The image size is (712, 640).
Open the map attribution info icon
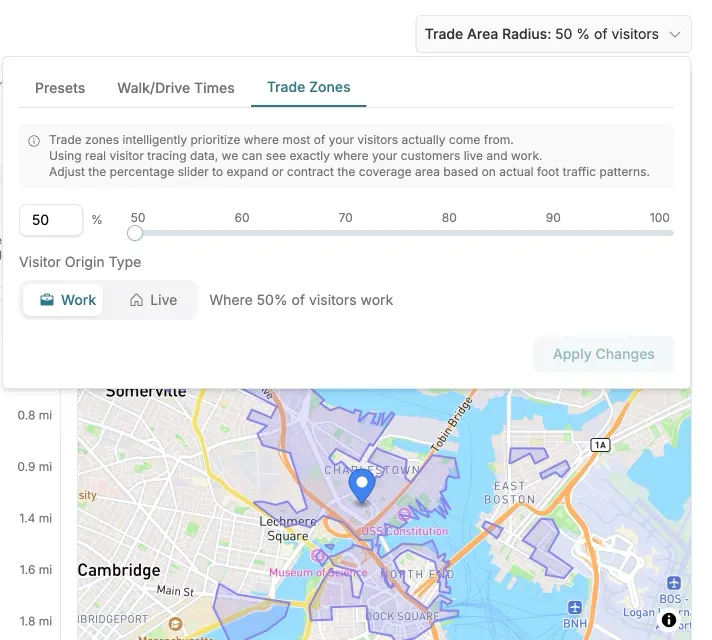click(668, 620)
